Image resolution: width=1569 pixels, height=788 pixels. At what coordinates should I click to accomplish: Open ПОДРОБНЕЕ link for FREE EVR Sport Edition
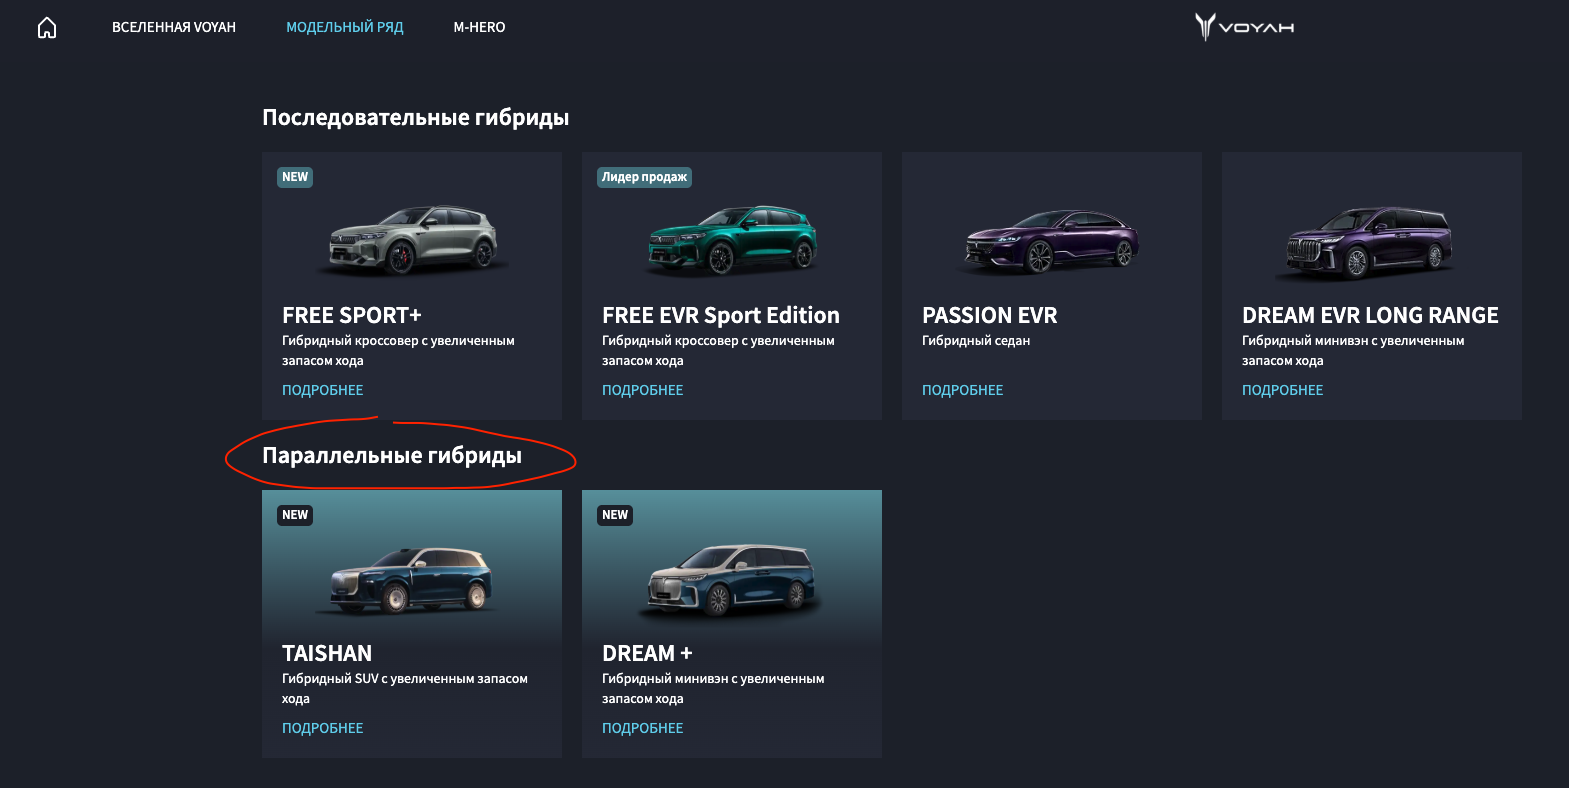pyautogui.click(x=642, y=390)
